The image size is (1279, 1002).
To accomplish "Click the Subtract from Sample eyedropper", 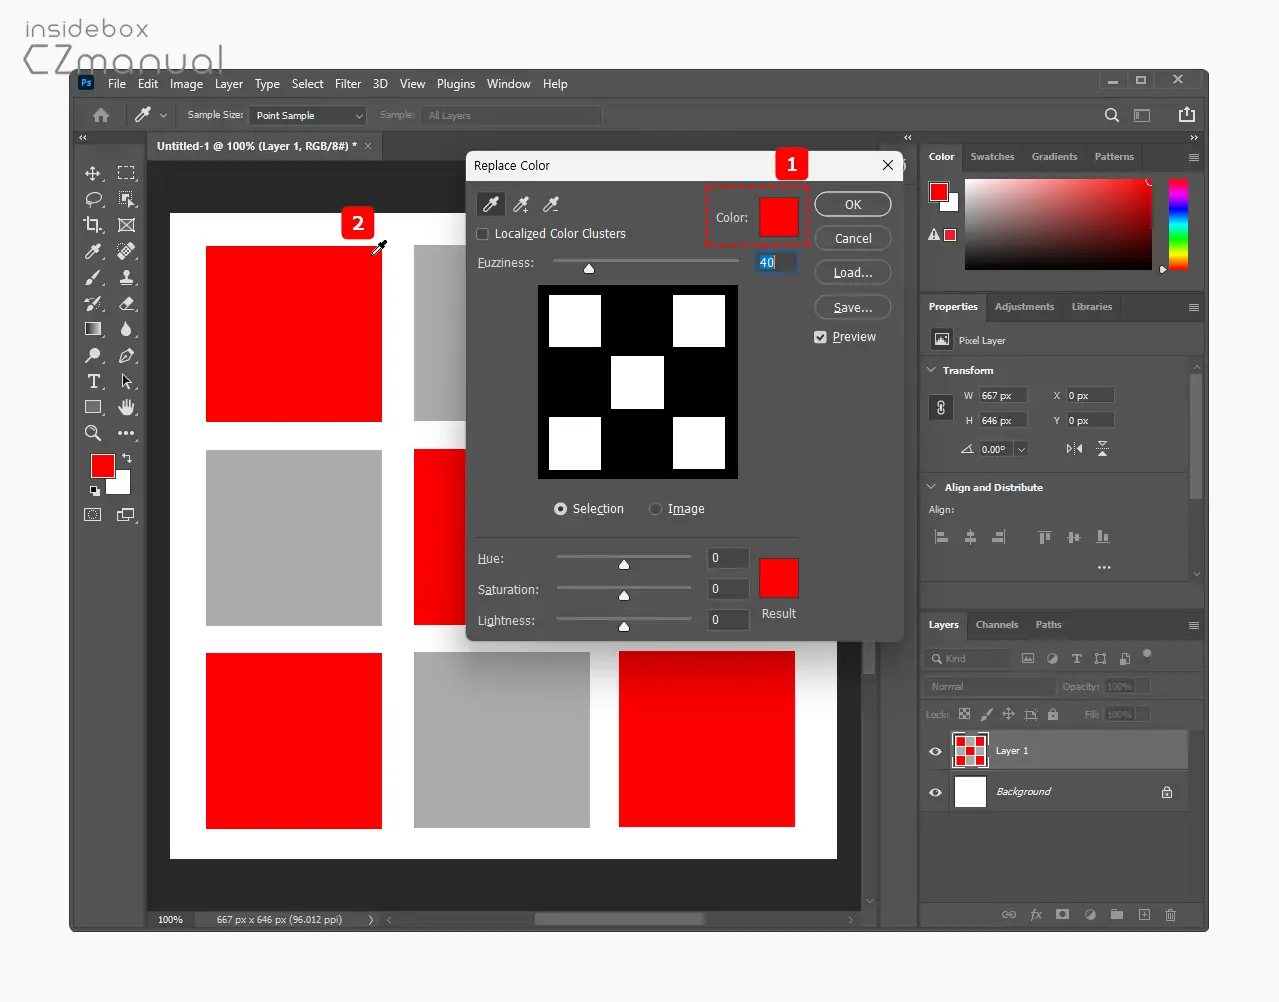I will click(x=551, y=204).
